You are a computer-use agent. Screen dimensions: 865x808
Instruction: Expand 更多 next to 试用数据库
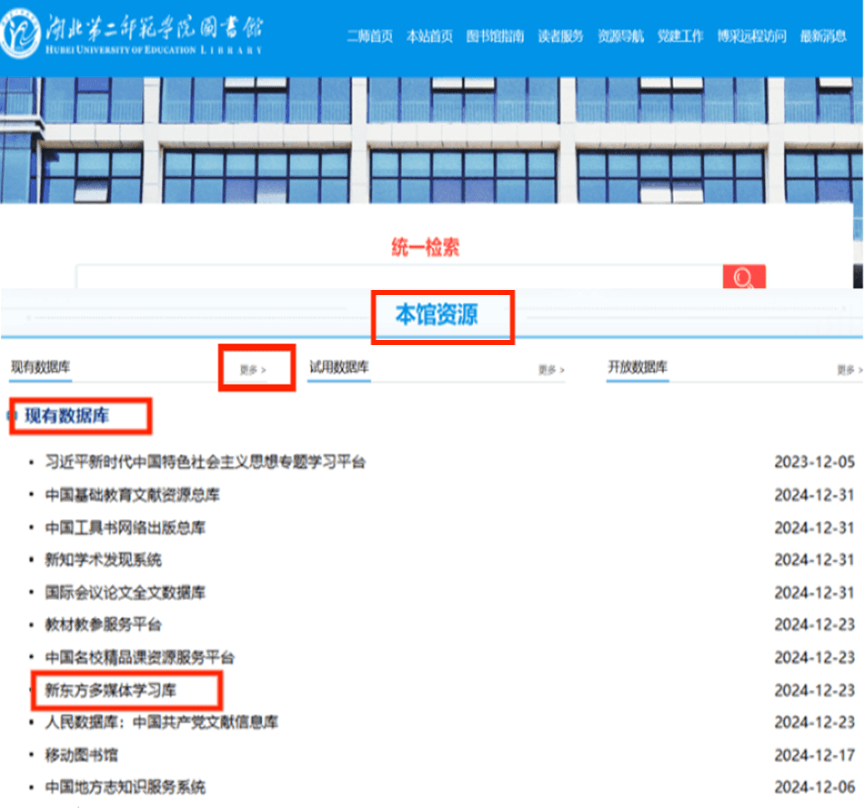(551, 370)
